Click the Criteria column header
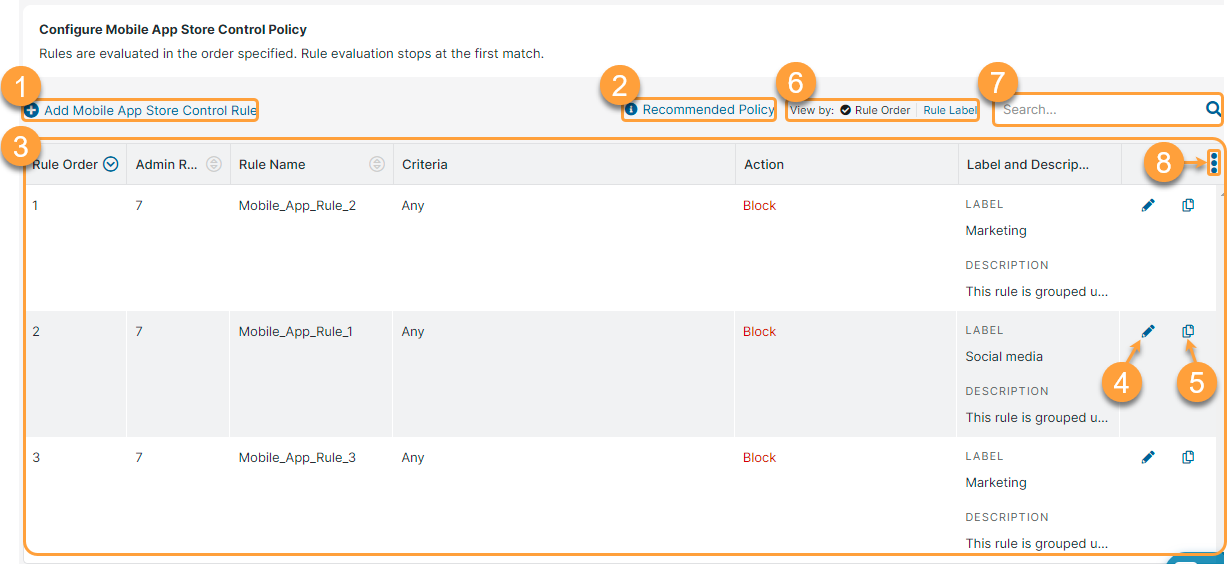This screenshot has width=1227, height=564. 425,165
